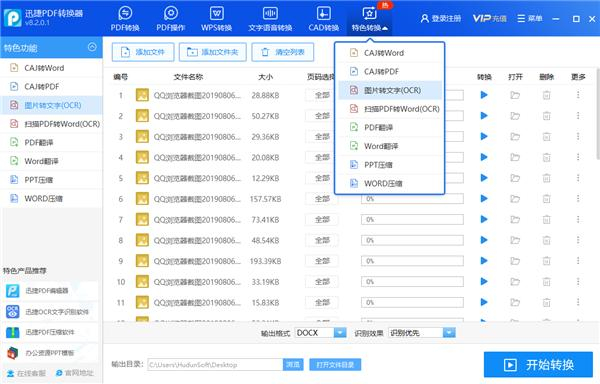Open page selection 全部 for file 6

pyautogui.click(x=322, y=199)
